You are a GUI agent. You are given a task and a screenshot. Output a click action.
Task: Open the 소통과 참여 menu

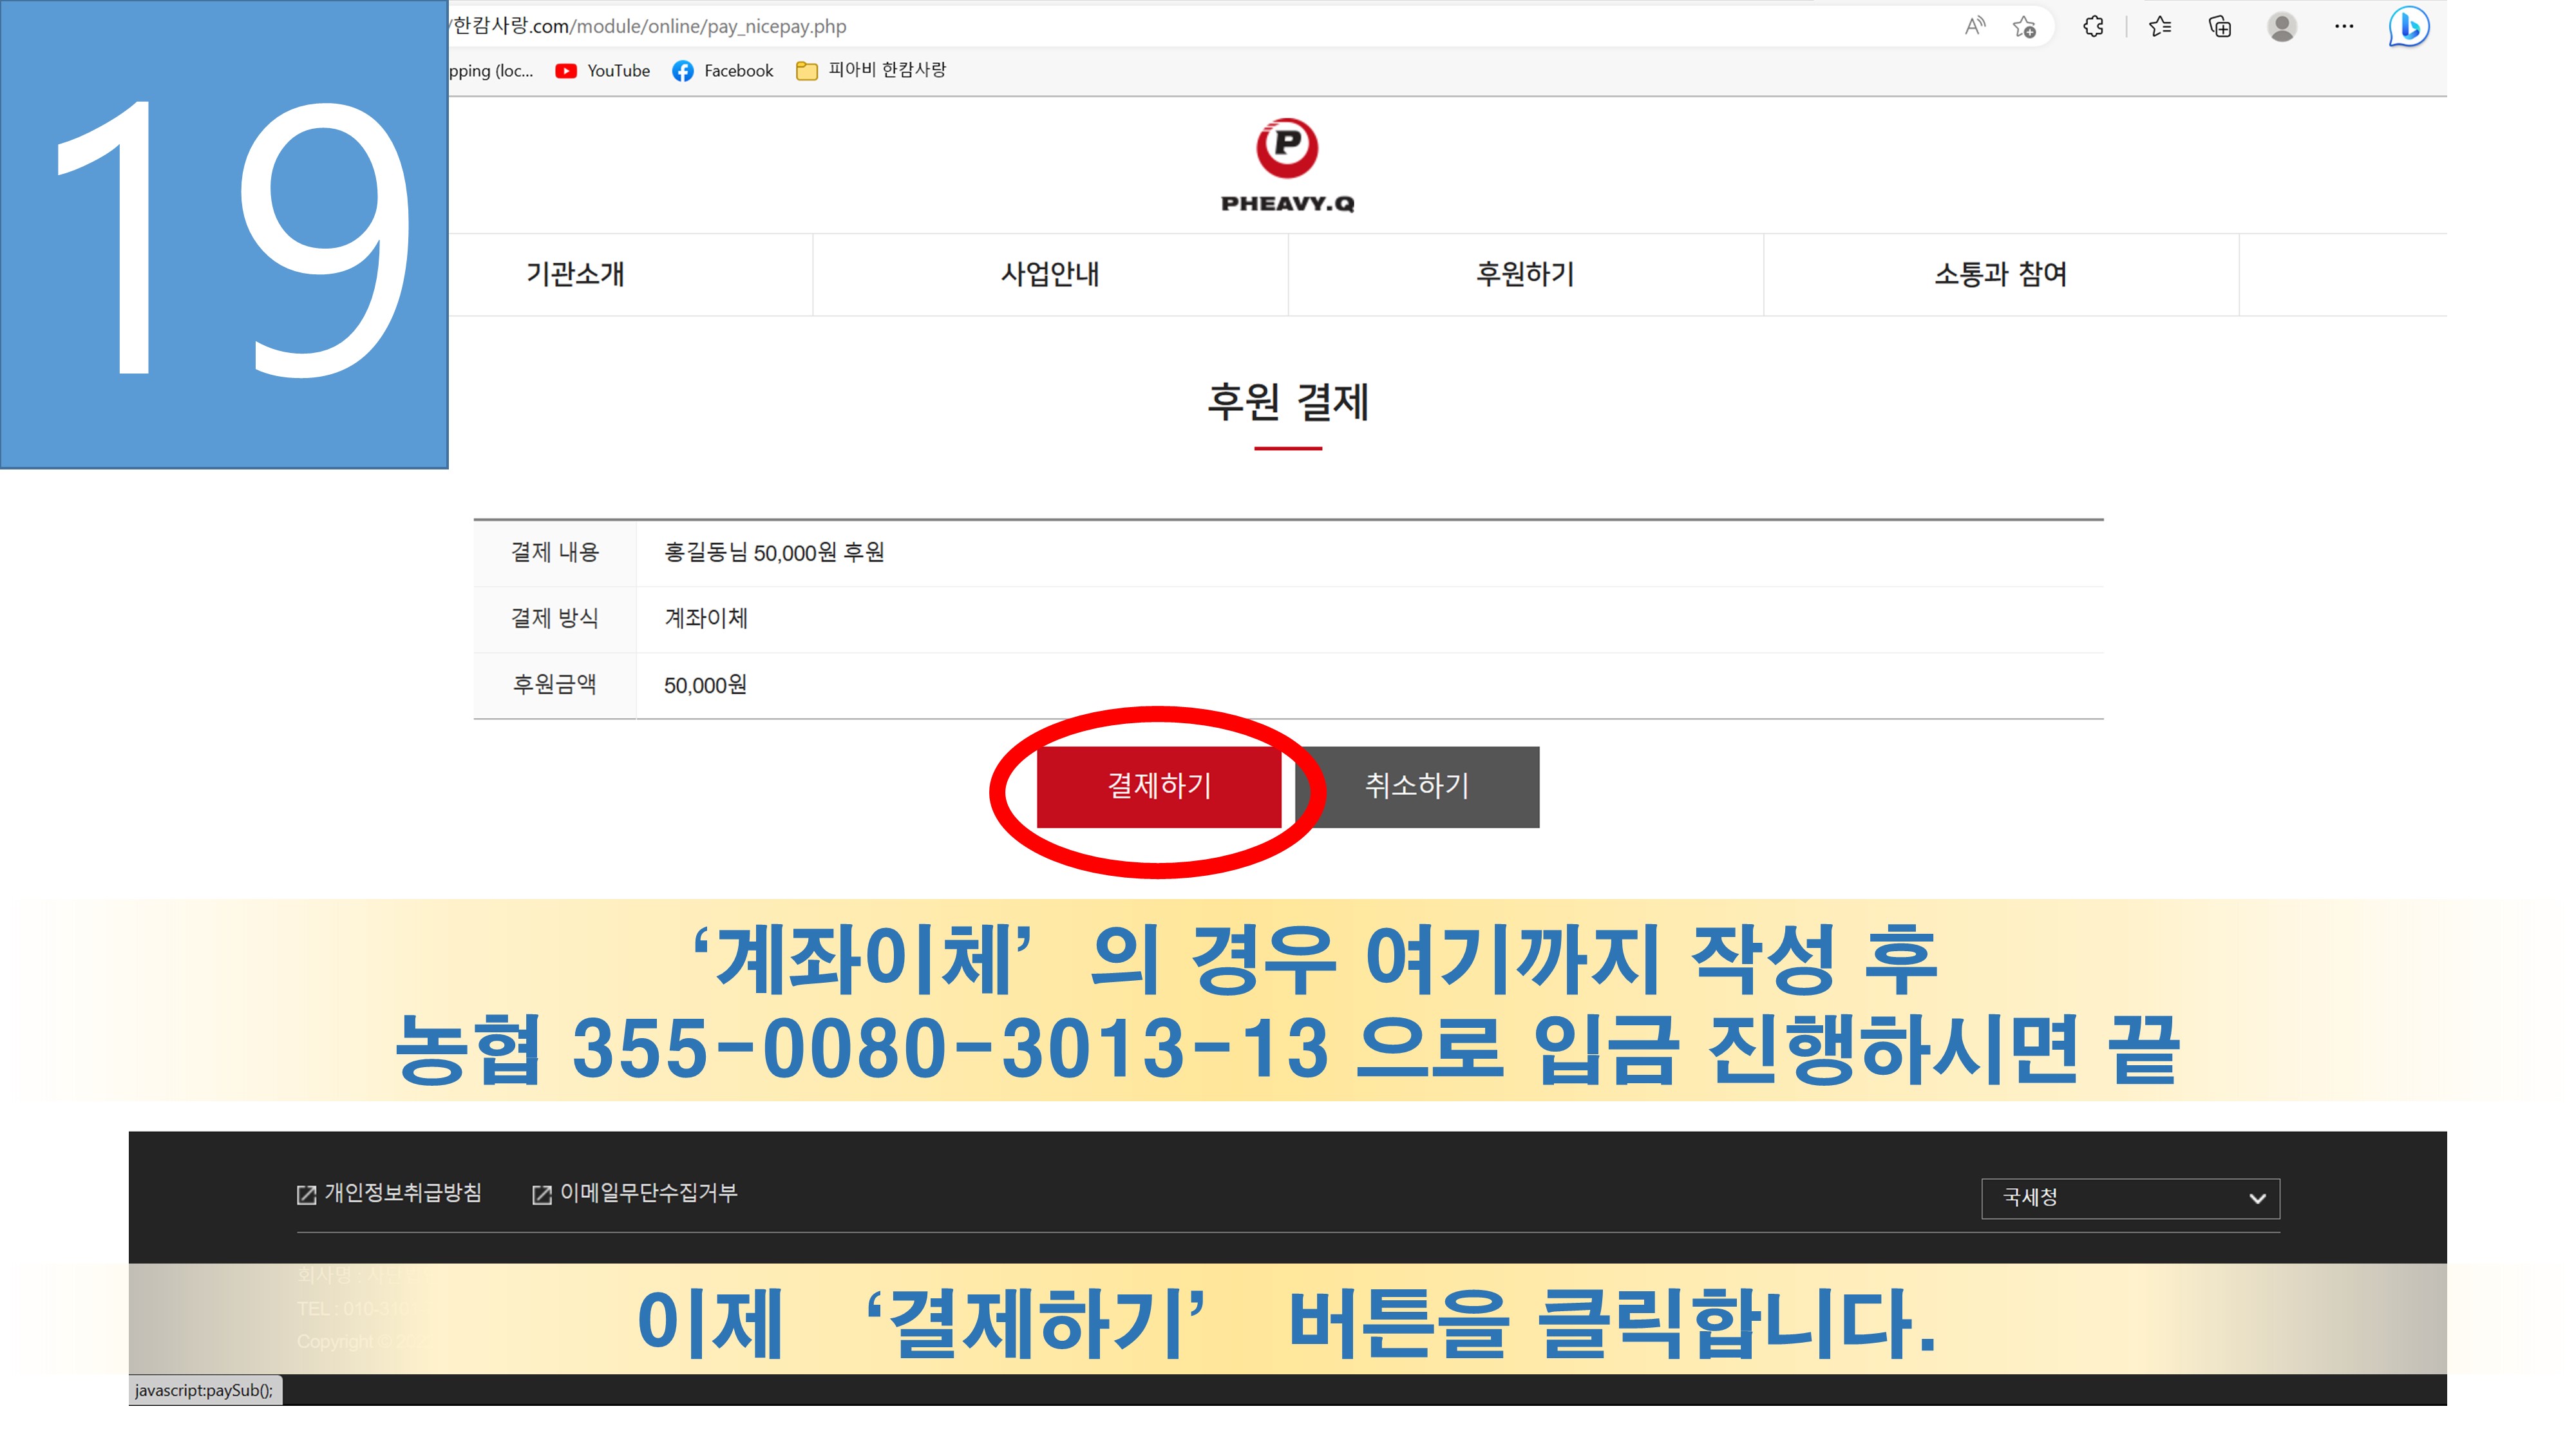(2000, 274)
